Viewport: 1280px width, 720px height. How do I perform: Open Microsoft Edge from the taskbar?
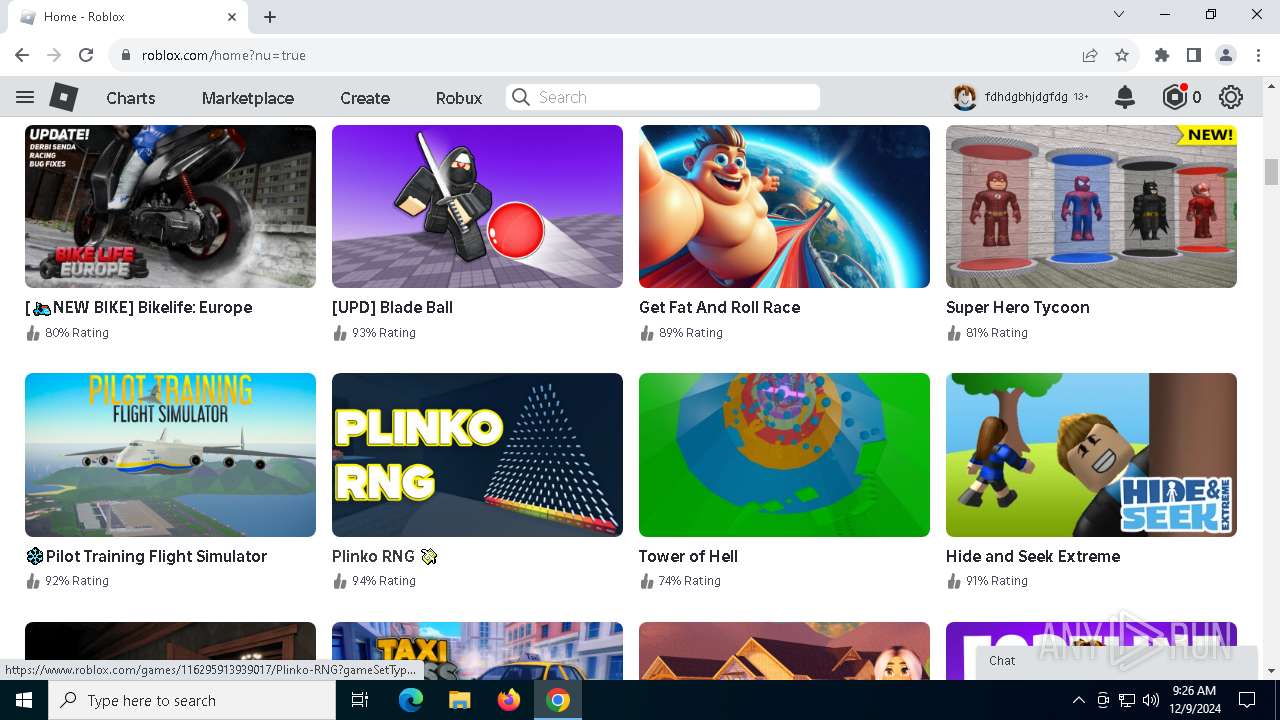411,700
